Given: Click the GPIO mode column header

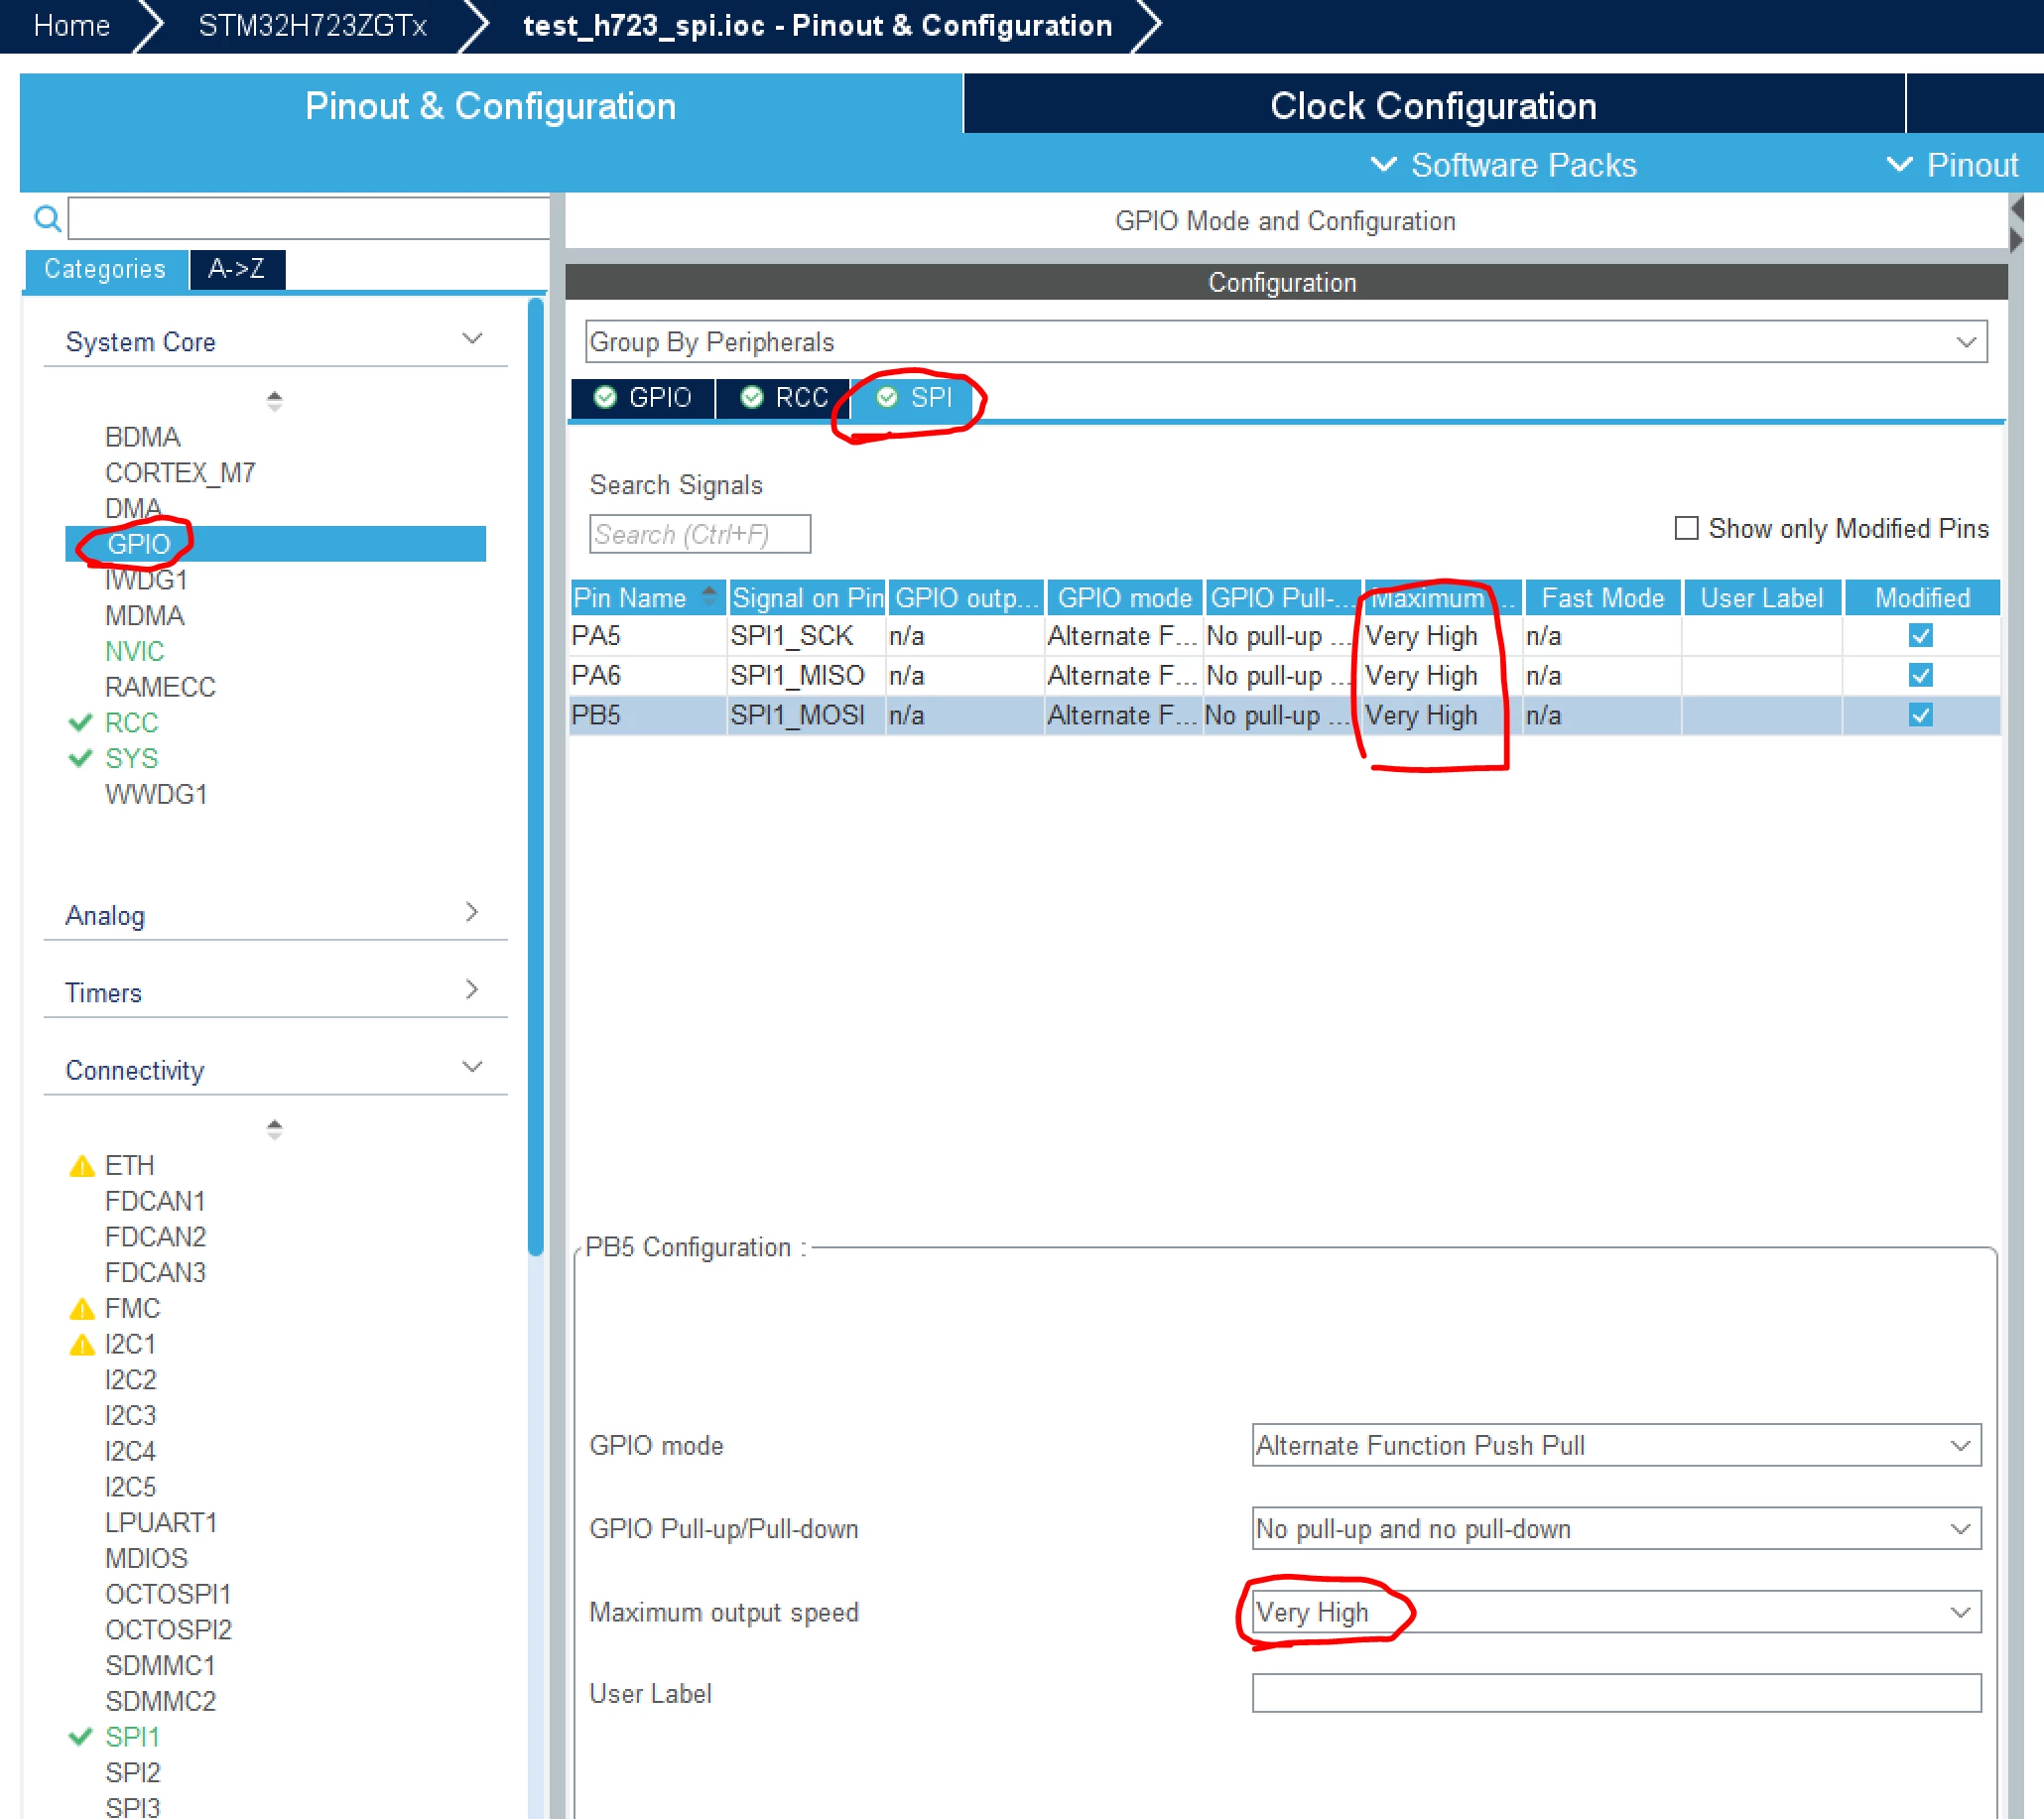Looking at the screenshot, I should coord(1125,598).
